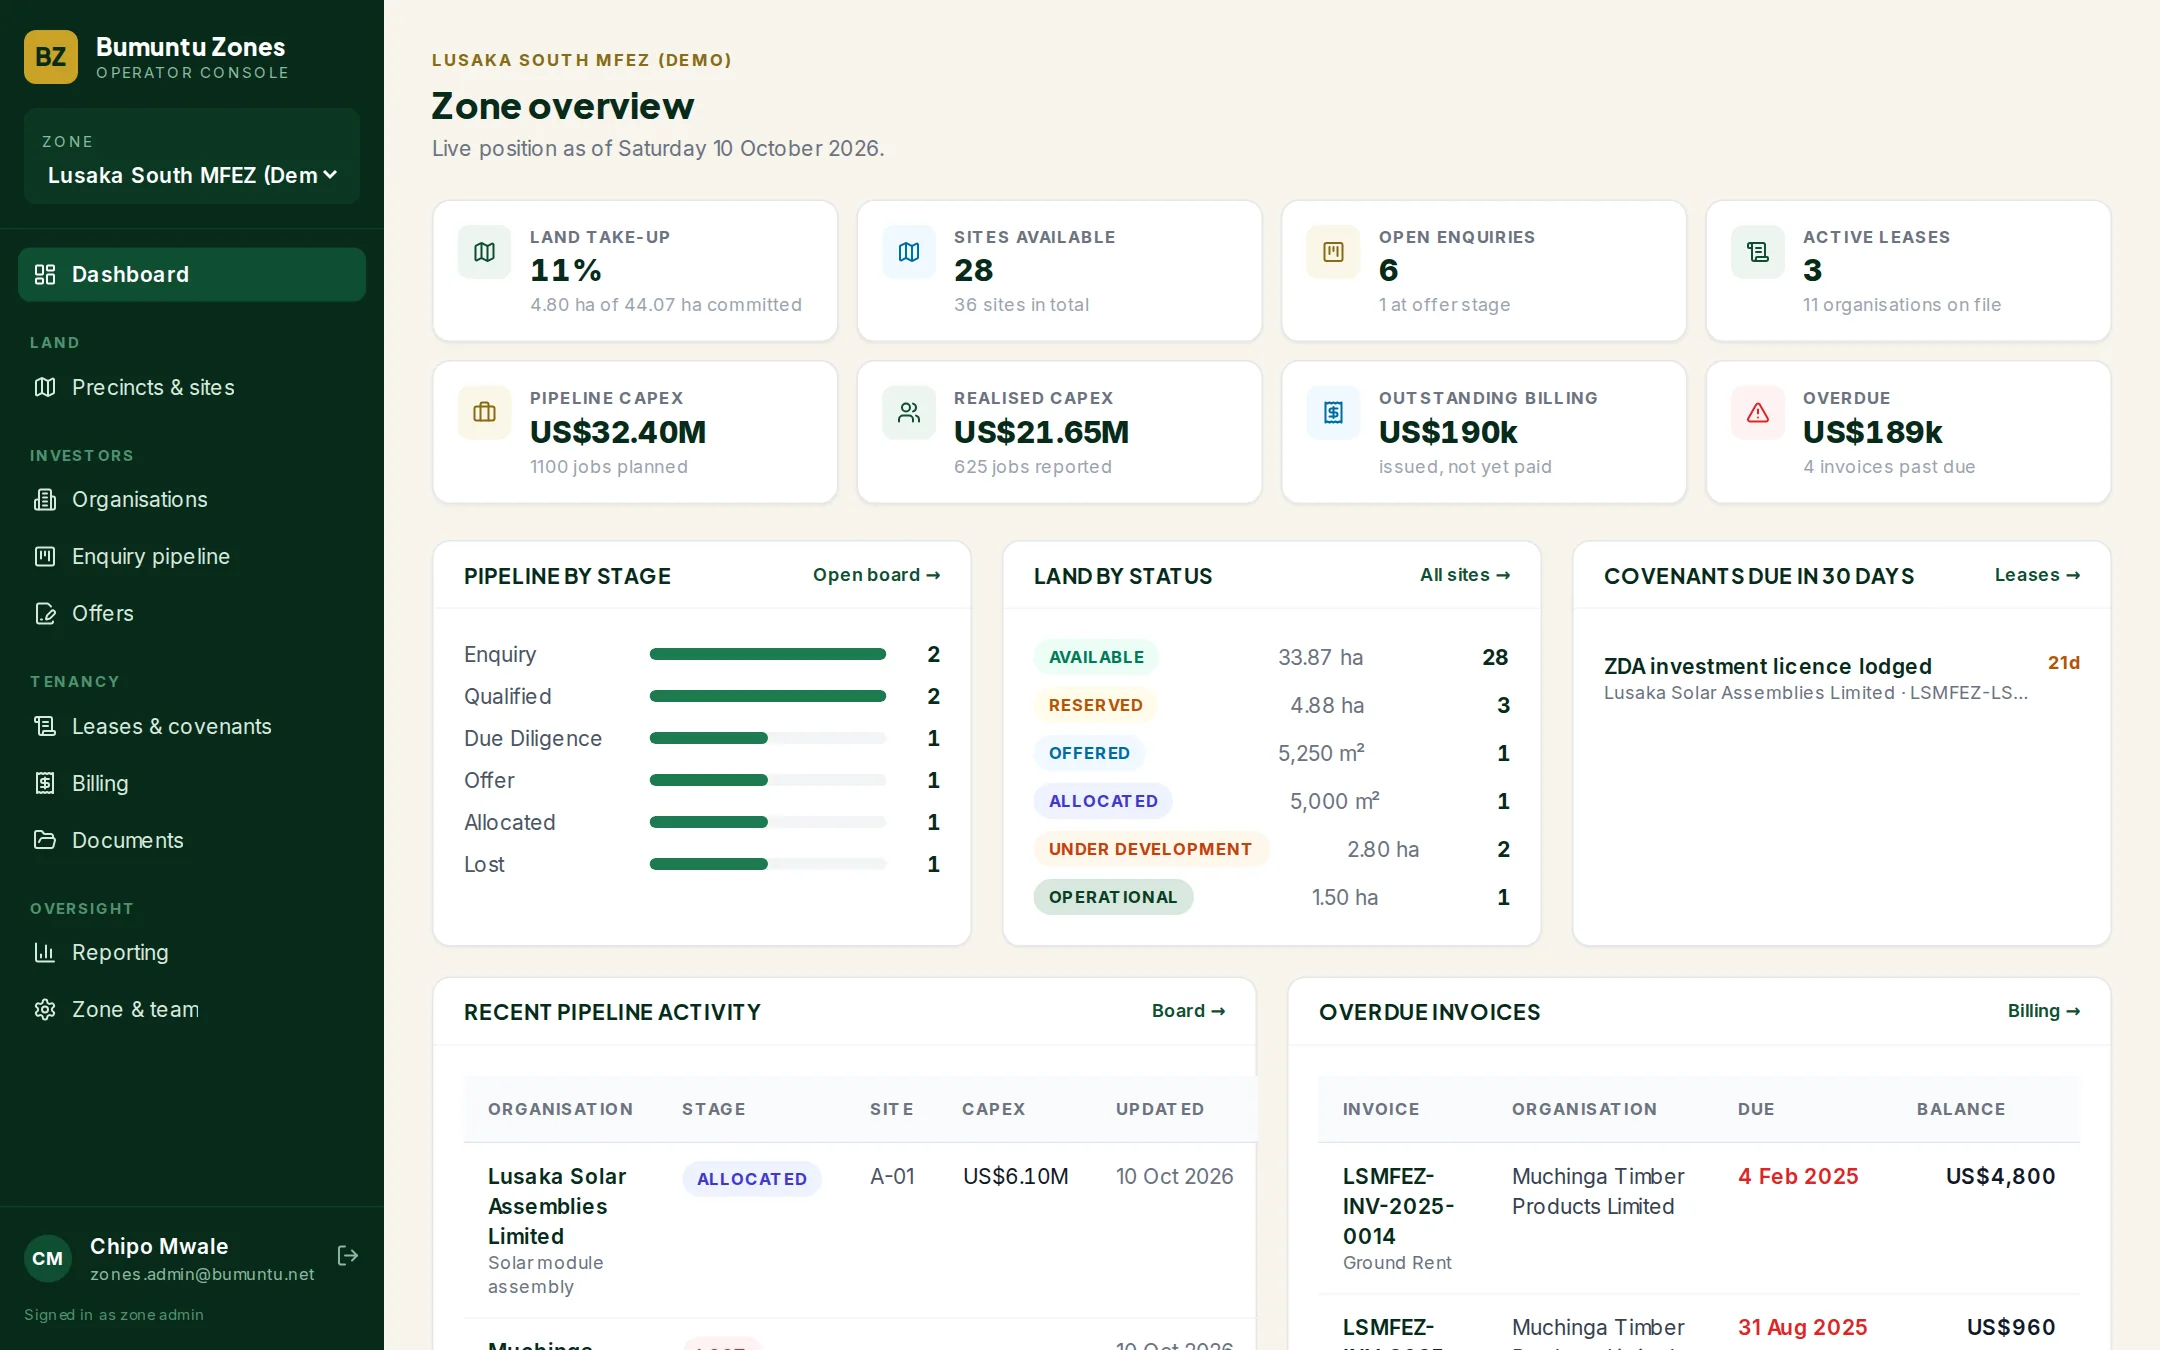Follow the Open board link
The height and width of the screenshot is (1350, 2160).
876,575
